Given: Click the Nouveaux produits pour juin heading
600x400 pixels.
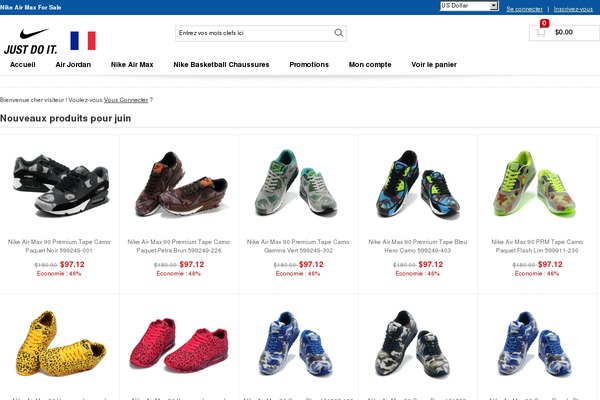Looking at the screenshot, I should point(65,118).
